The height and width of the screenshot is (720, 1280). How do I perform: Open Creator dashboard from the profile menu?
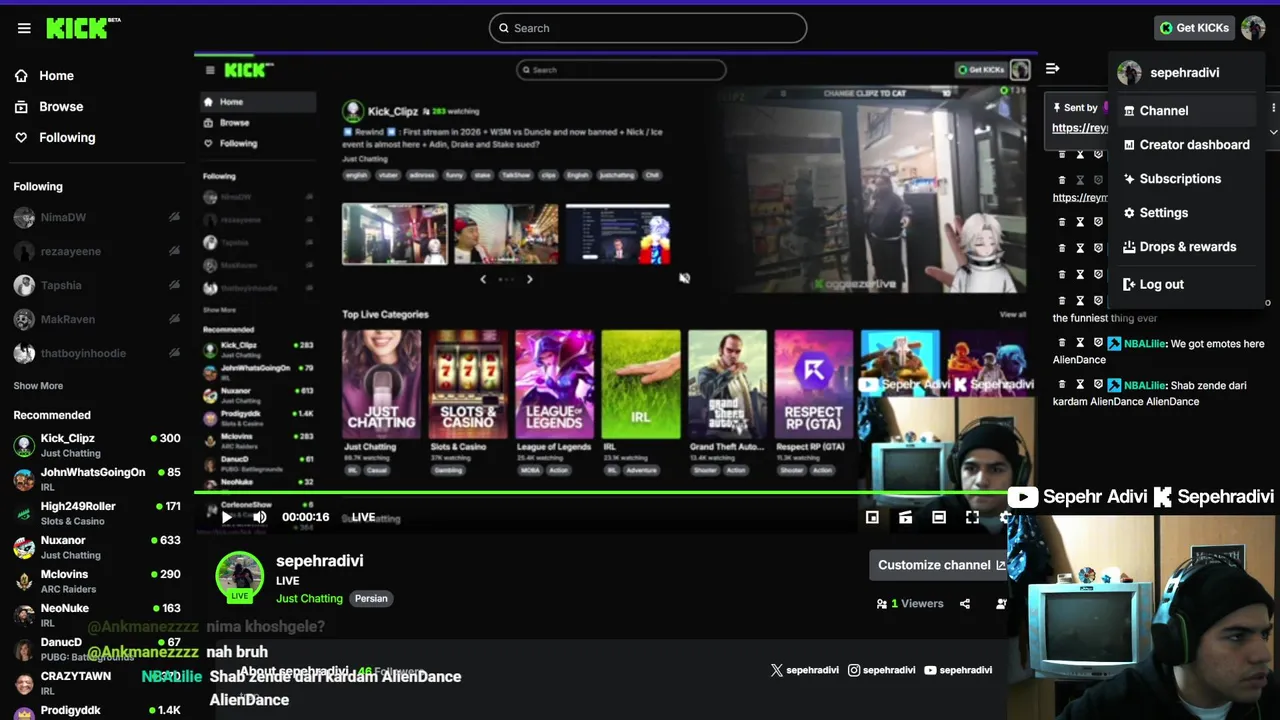pyautogui.click(x=1185, y=145)
